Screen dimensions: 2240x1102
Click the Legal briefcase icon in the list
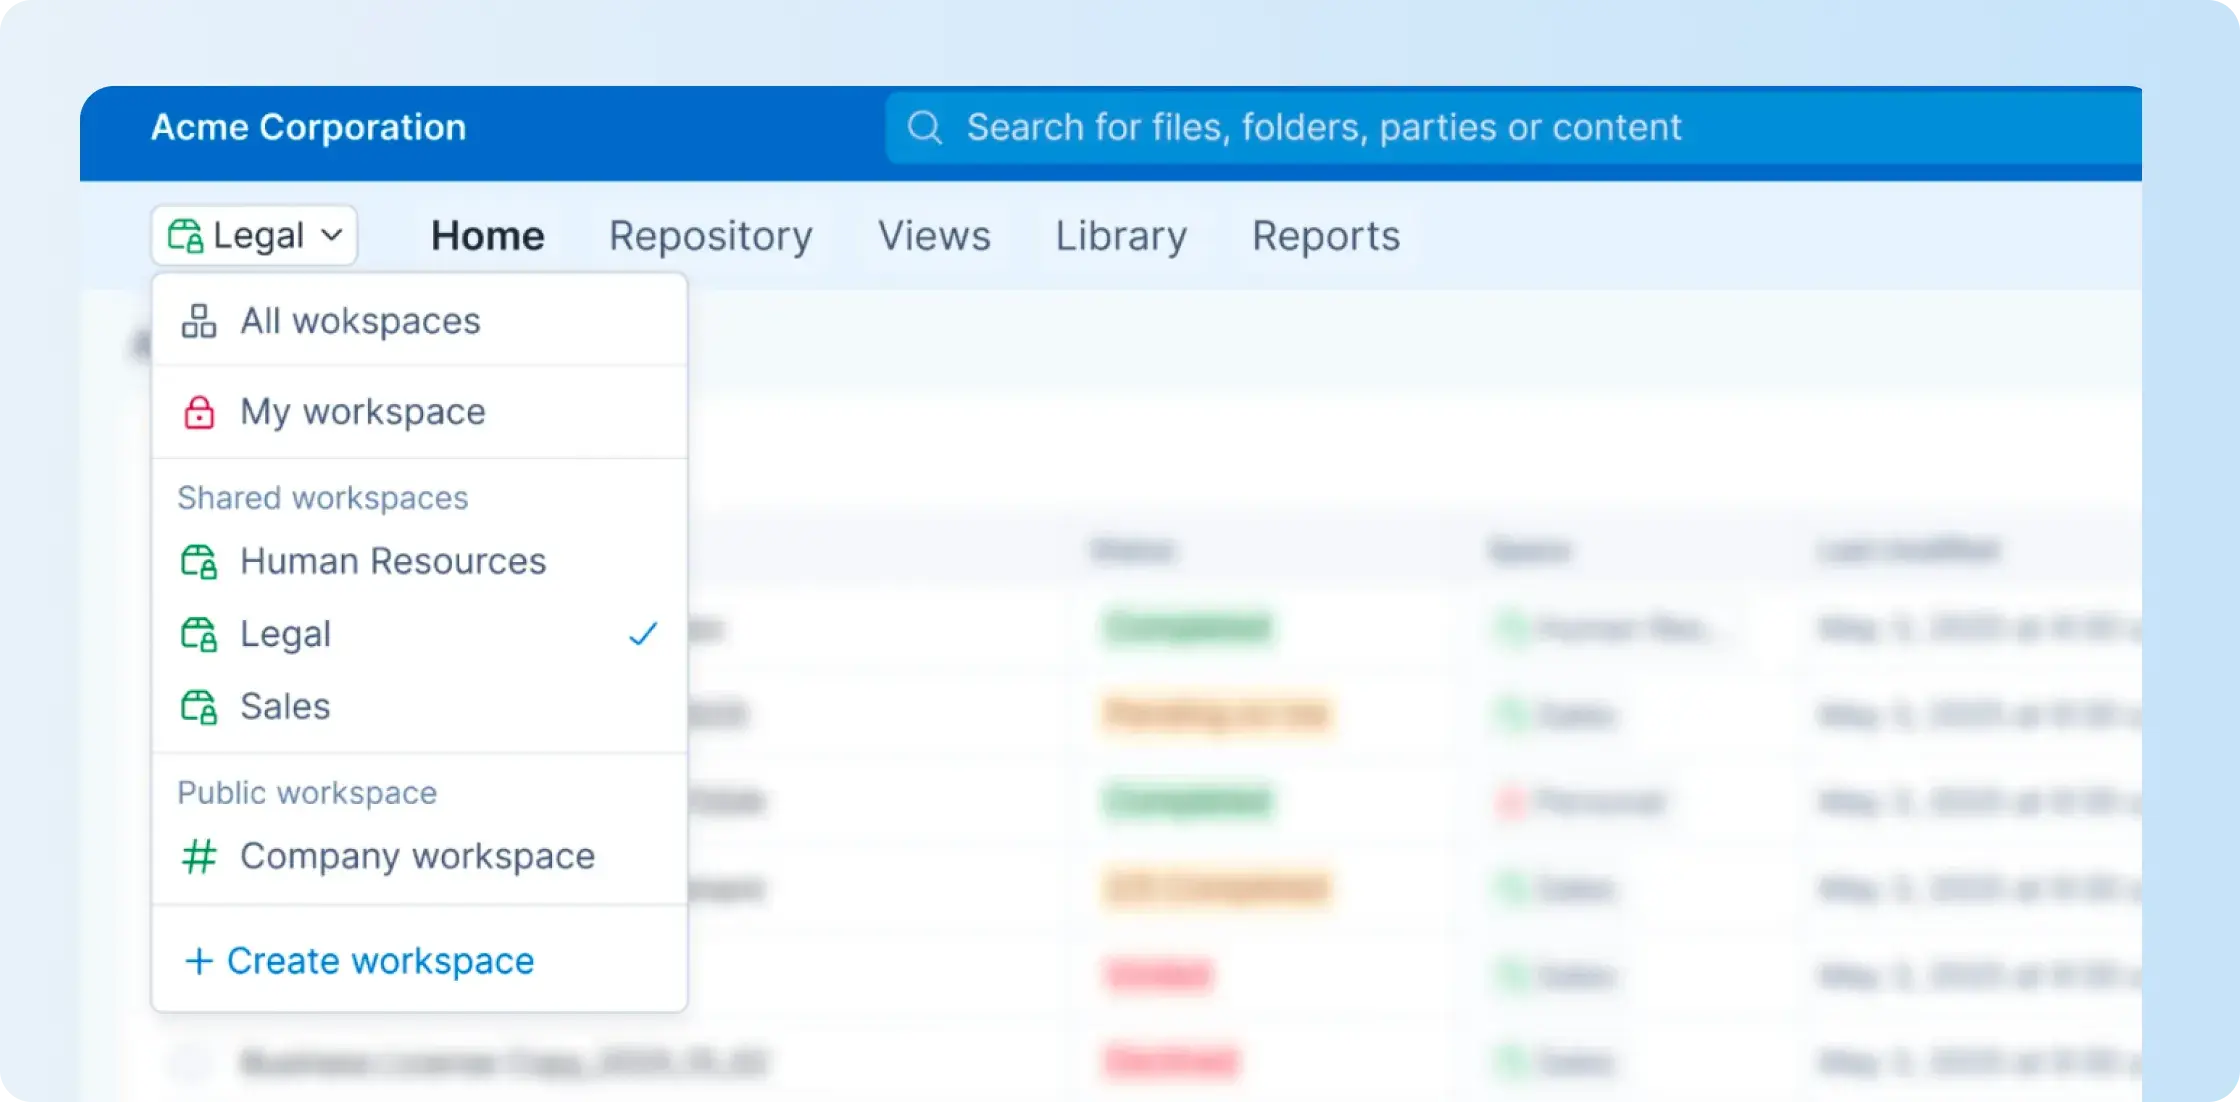(199, 634)
